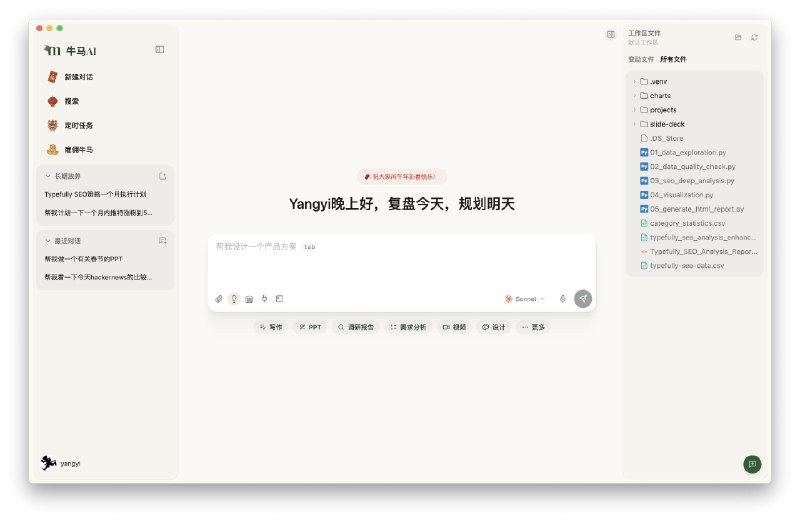Click the paperclip attach icon in input box
Viewport: 800px width, 521px height.
tap(218, 299)
